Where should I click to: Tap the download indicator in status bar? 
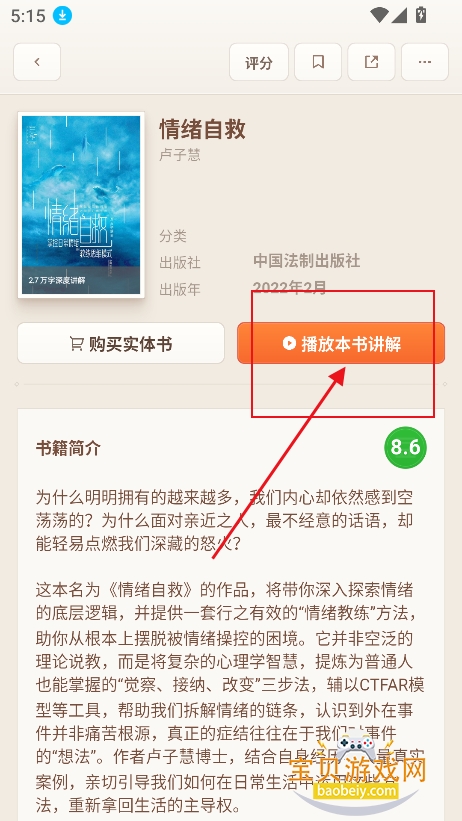point(62,16)
